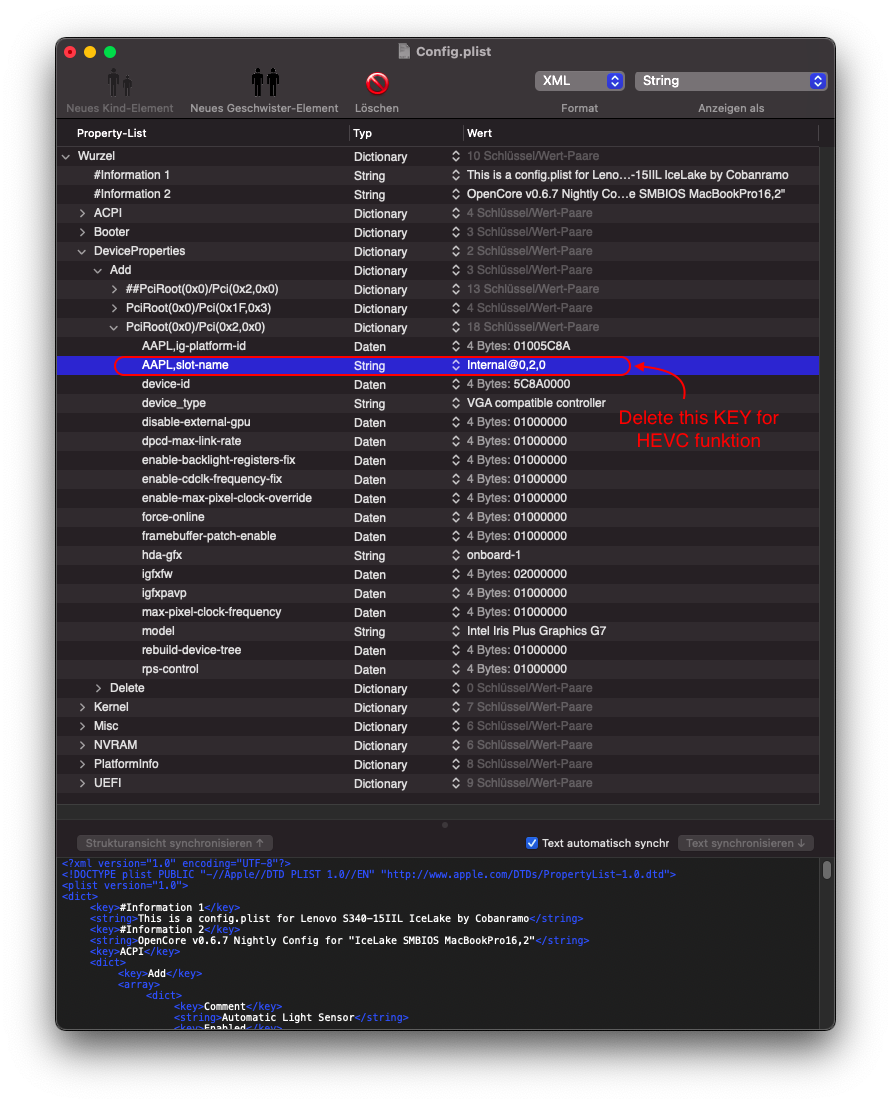Viewport: 891px width, 1104px height.
Task: Click the red Löschen delete icon
Action: click(377, 83)
